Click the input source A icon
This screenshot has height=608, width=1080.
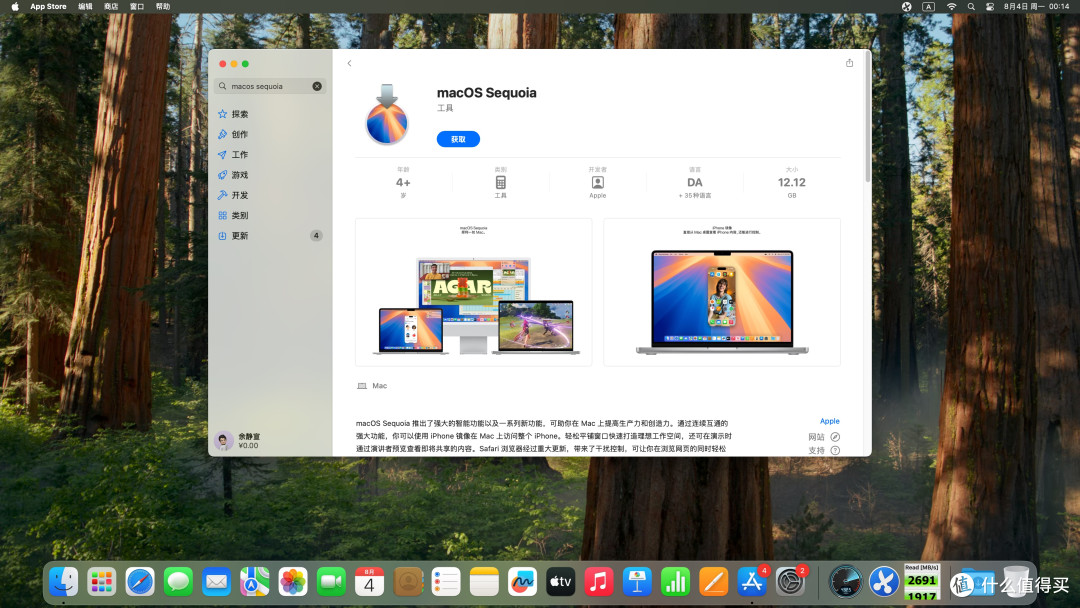[928, 6]
